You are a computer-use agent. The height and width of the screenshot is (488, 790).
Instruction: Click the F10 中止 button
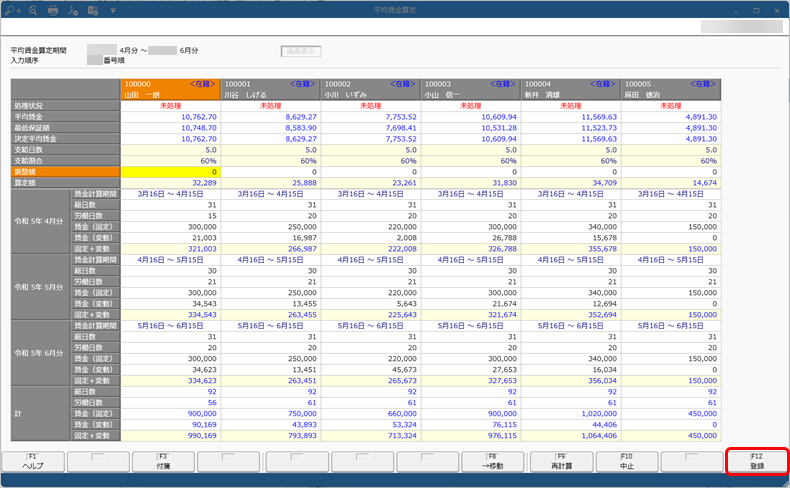click(625, 461)
